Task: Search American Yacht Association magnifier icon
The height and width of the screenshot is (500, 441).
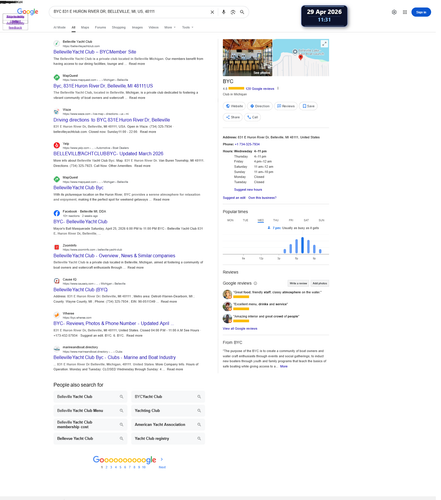Action: (199, 425)
